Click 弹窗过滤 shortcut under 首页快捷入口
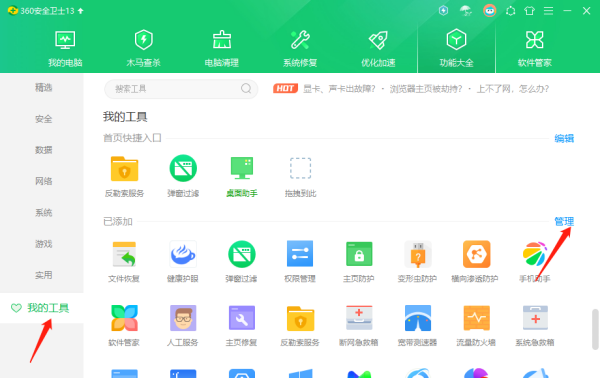The height and width of the screenshot is (378, 600). point(183,176)
